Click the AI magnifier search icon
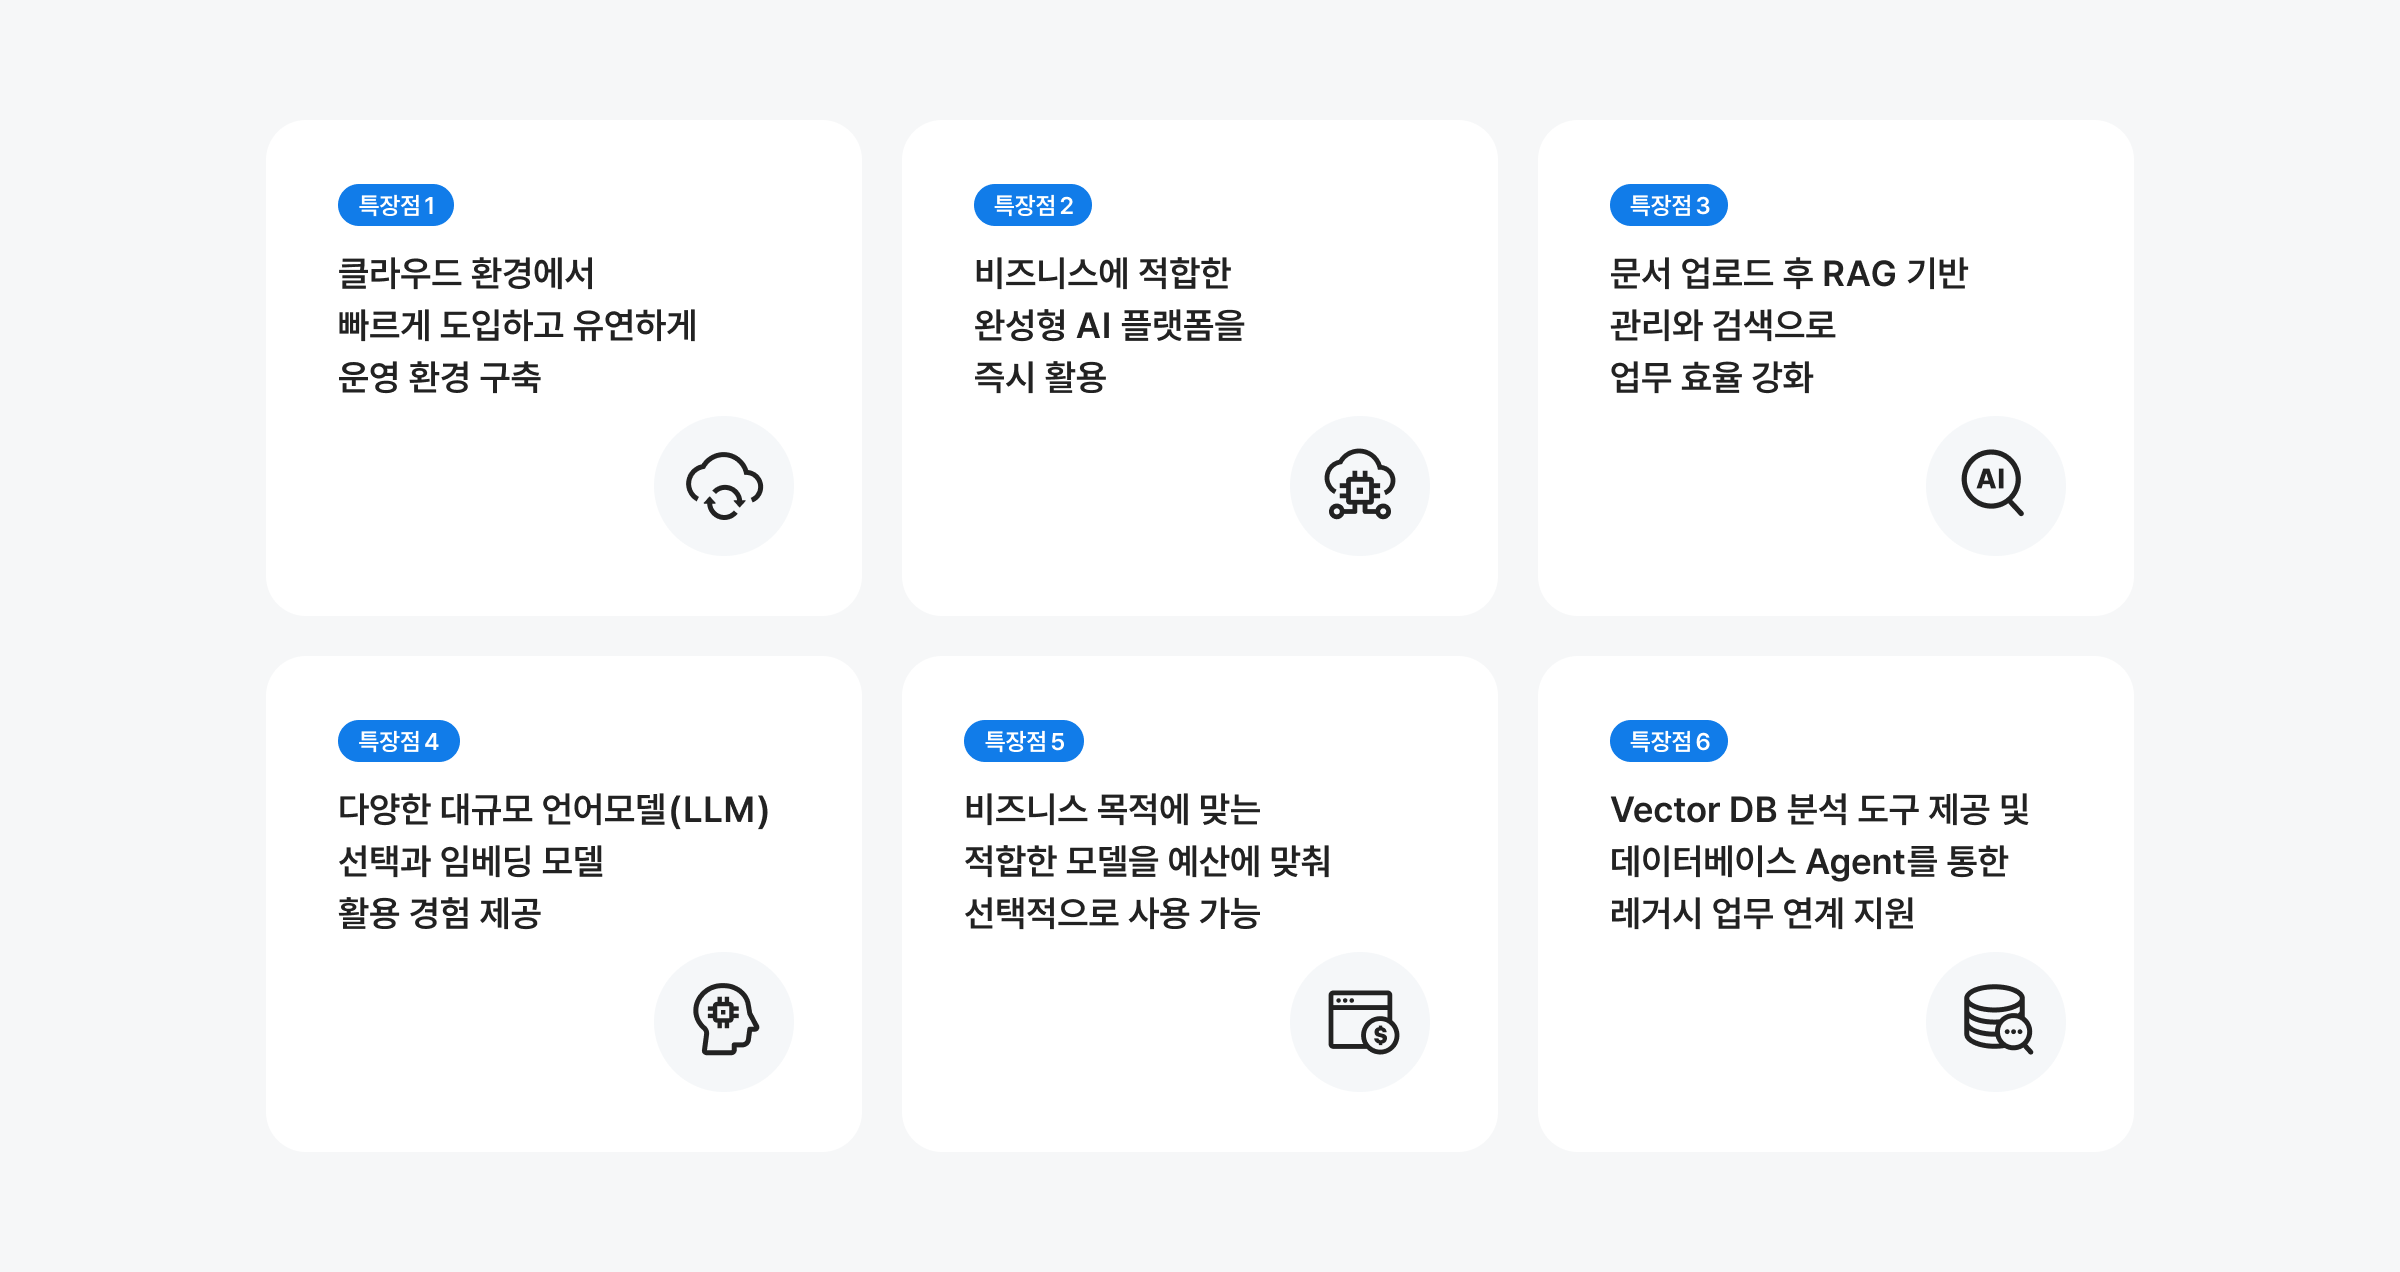Image resolution: width=2400 pixels, height=1272 pixels. [x=1994, y=484]
